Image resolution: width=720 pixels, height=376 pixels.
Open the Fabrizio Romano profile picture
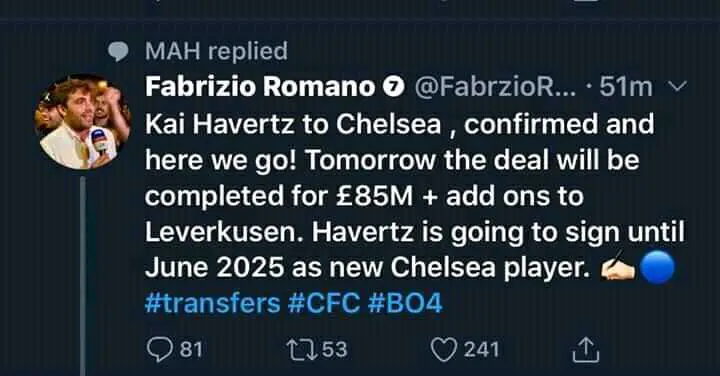click(83, 122)
